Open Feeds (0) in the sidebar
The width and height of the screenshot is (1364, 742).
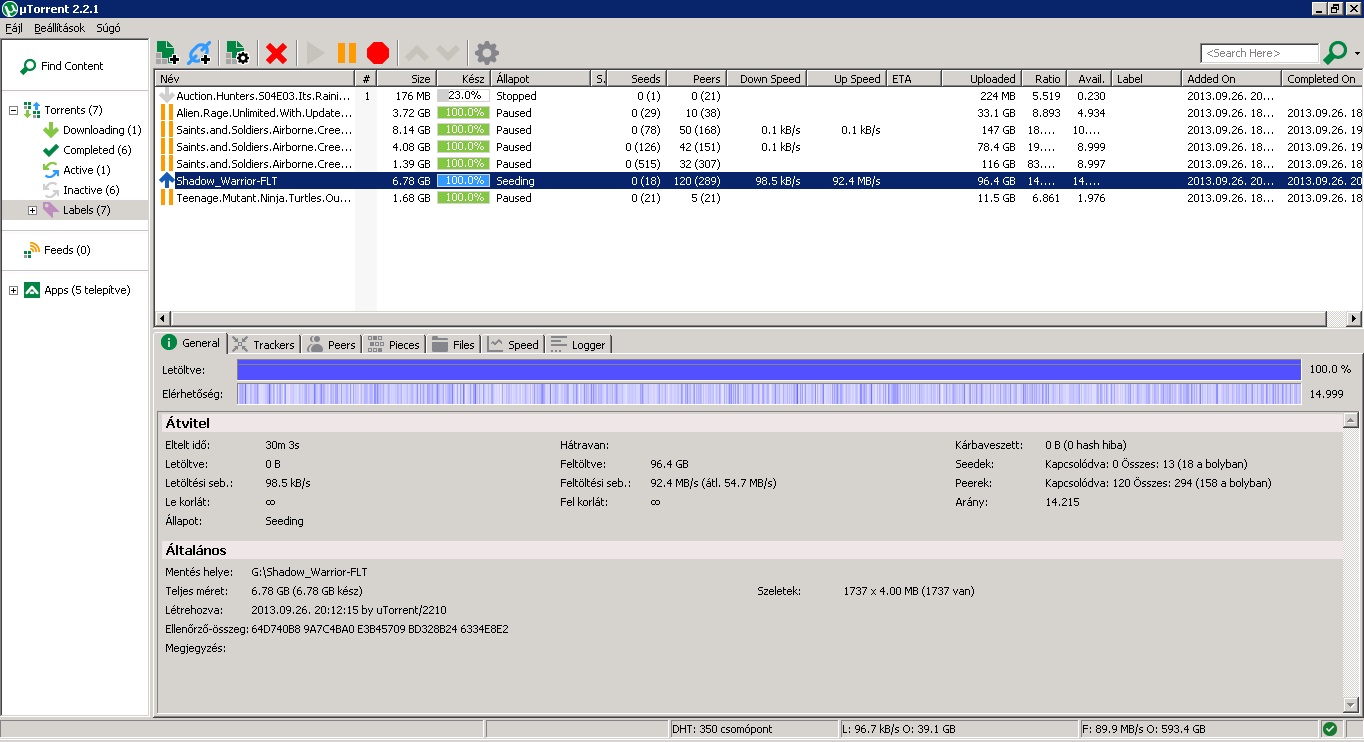click(x=57, y=250)
